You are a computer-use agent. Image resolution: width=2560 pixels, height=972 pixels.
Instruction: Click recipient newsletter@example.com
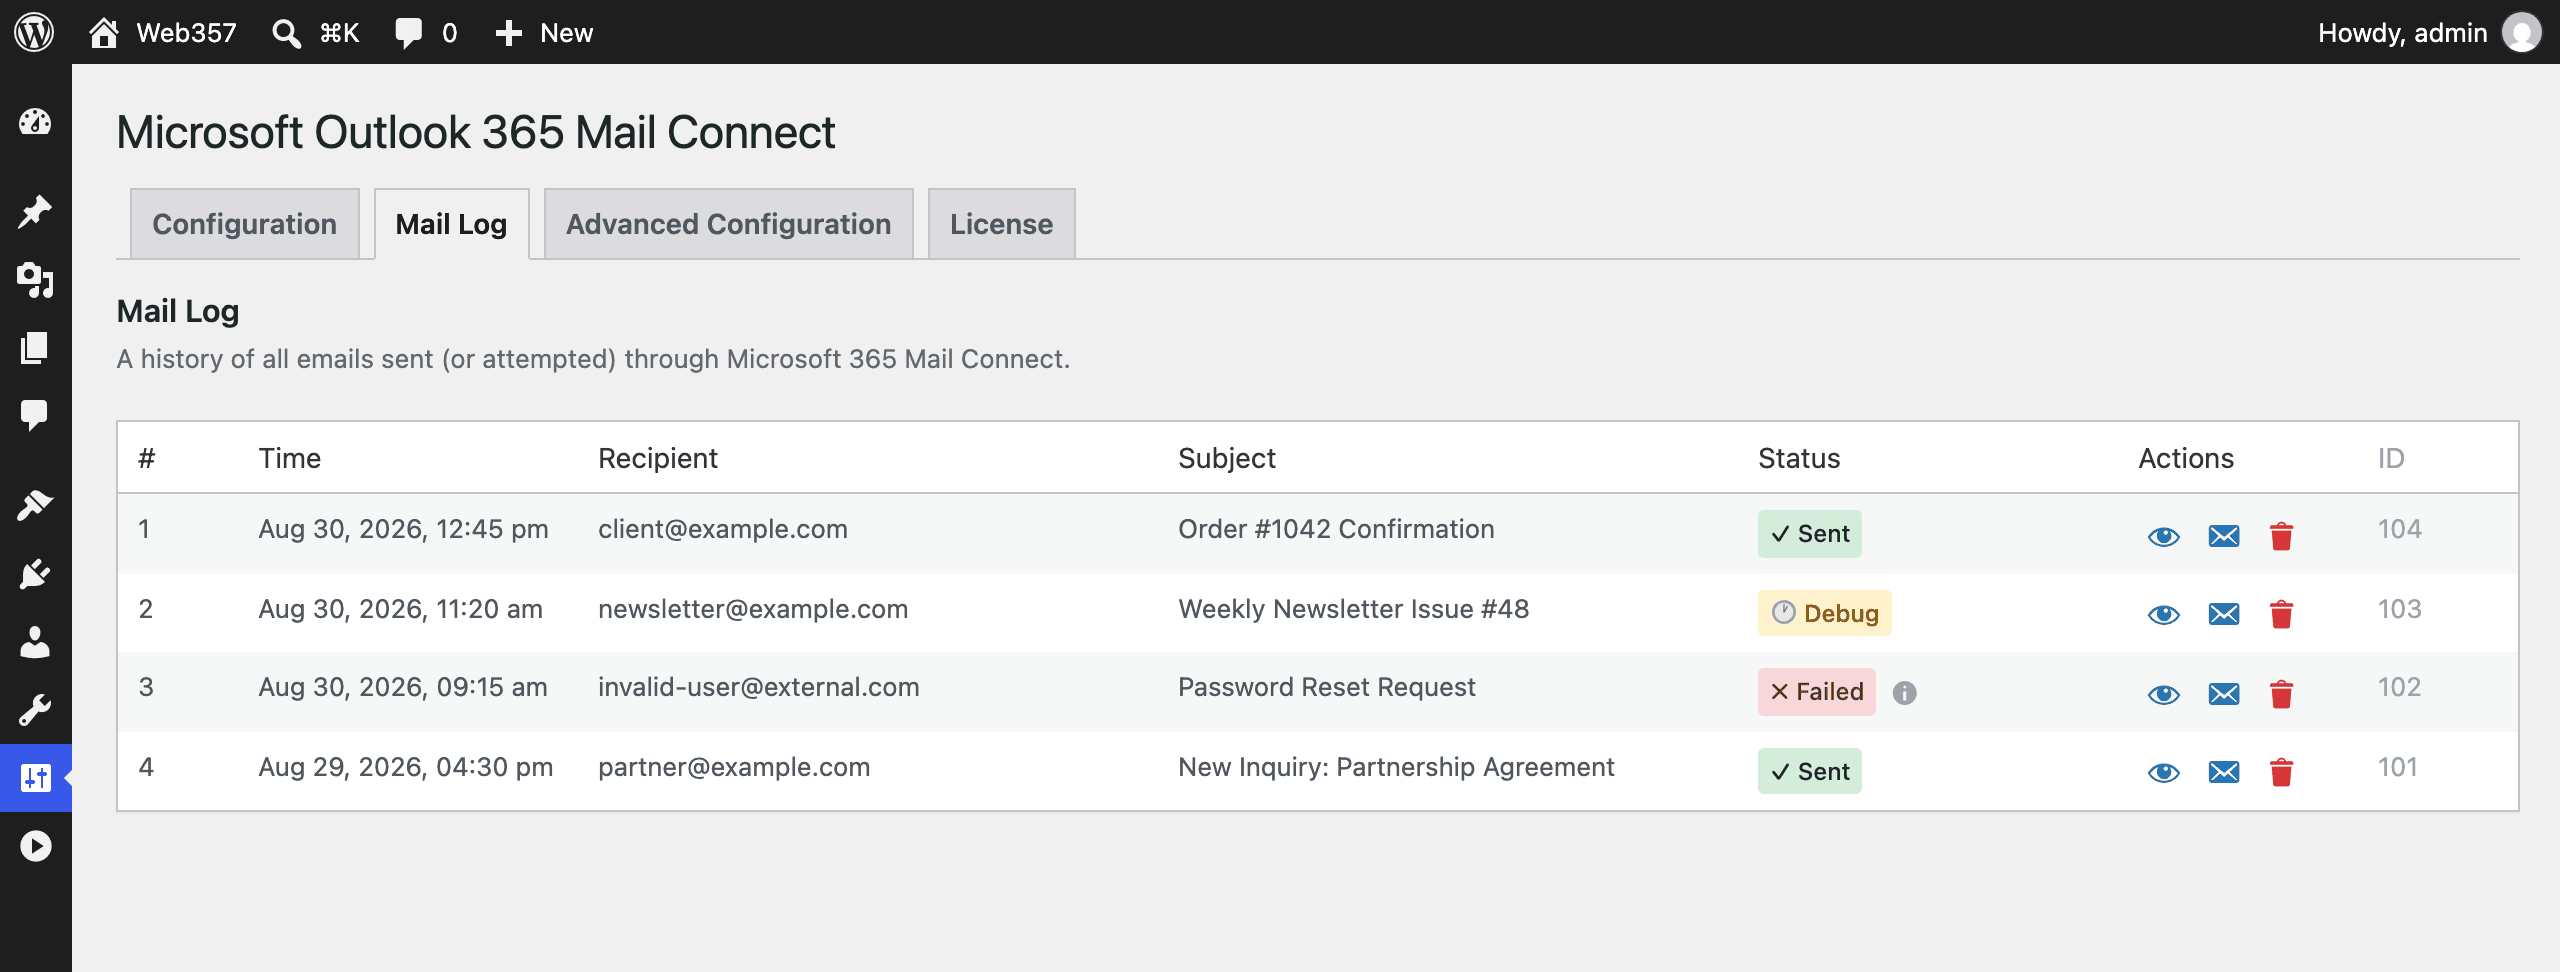point(753,609)
